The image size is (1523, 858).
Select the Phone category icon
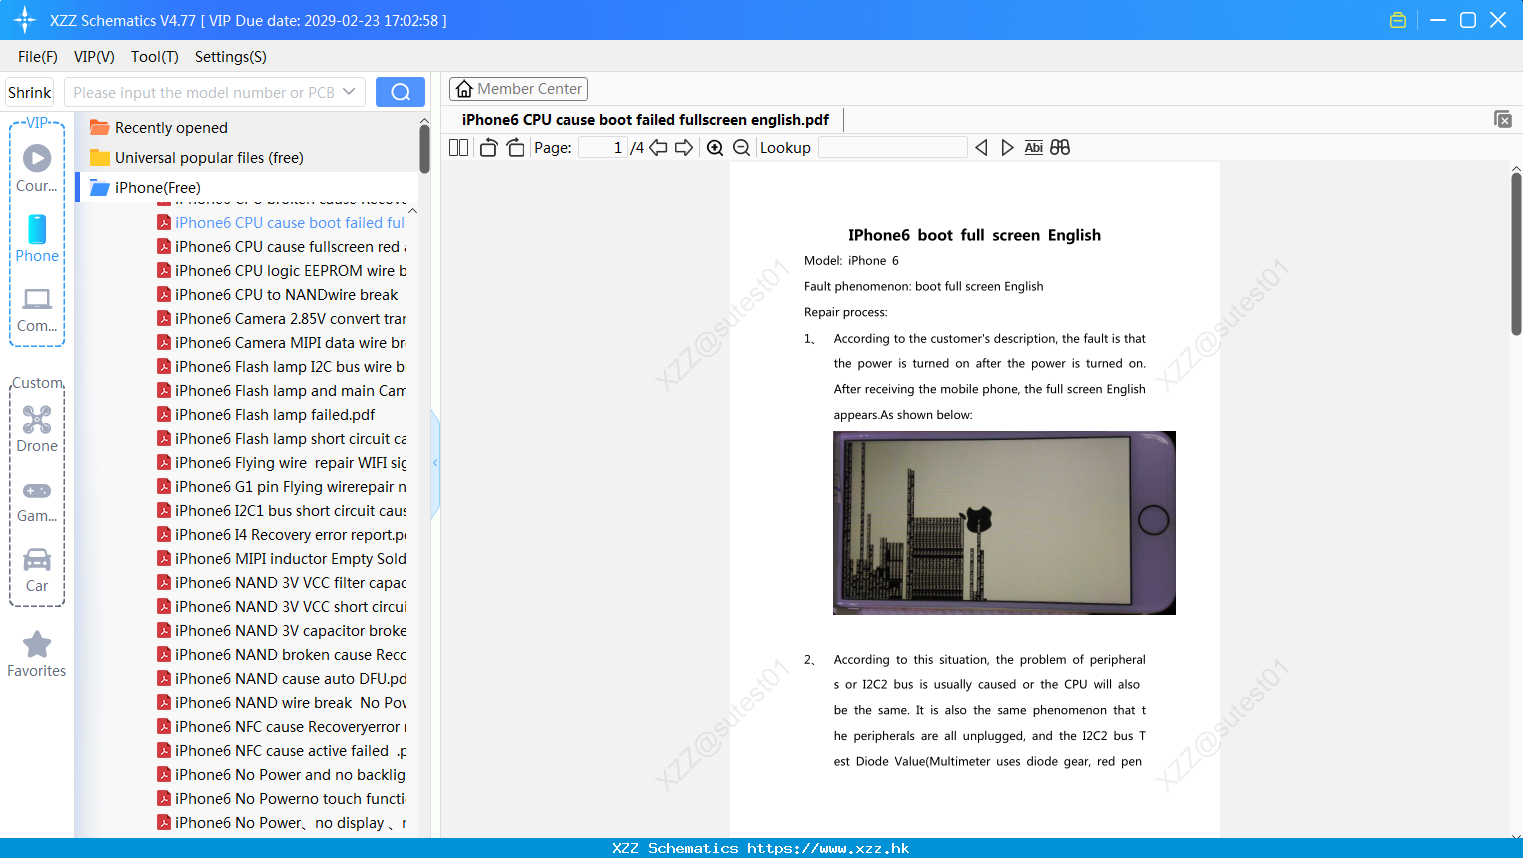coord(37,238)
